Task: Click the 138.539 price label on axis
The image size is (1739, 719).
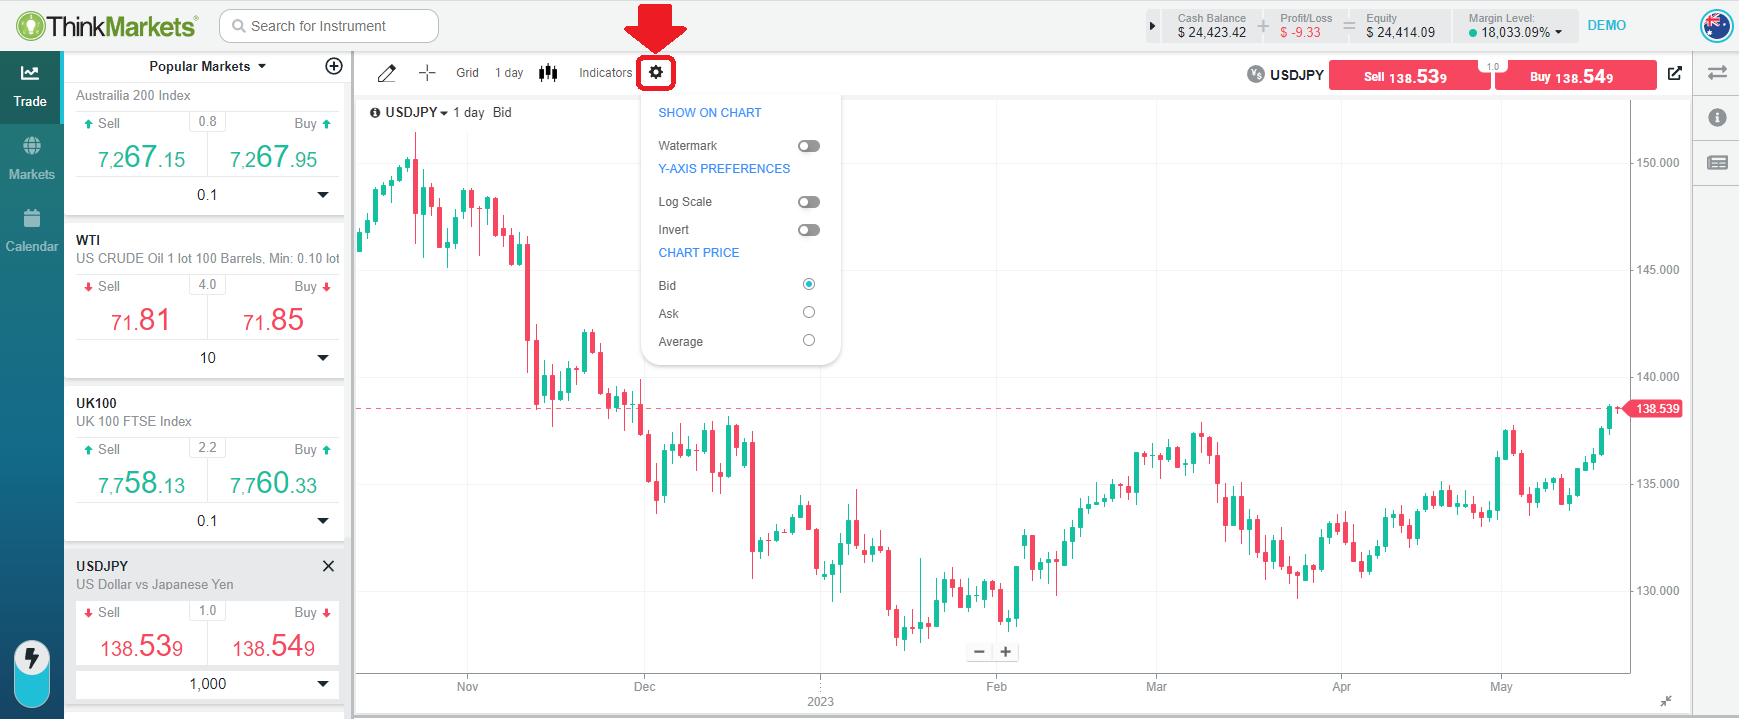Action: click(x=1656, y=409)
